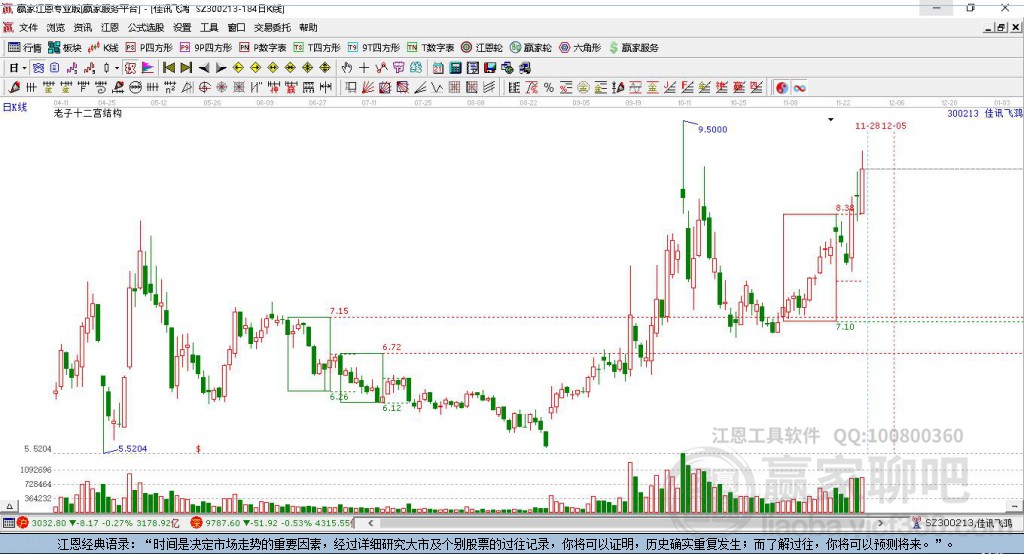
Task: Expand the candlestick style dropdown arrow
Action: (117, 68)
